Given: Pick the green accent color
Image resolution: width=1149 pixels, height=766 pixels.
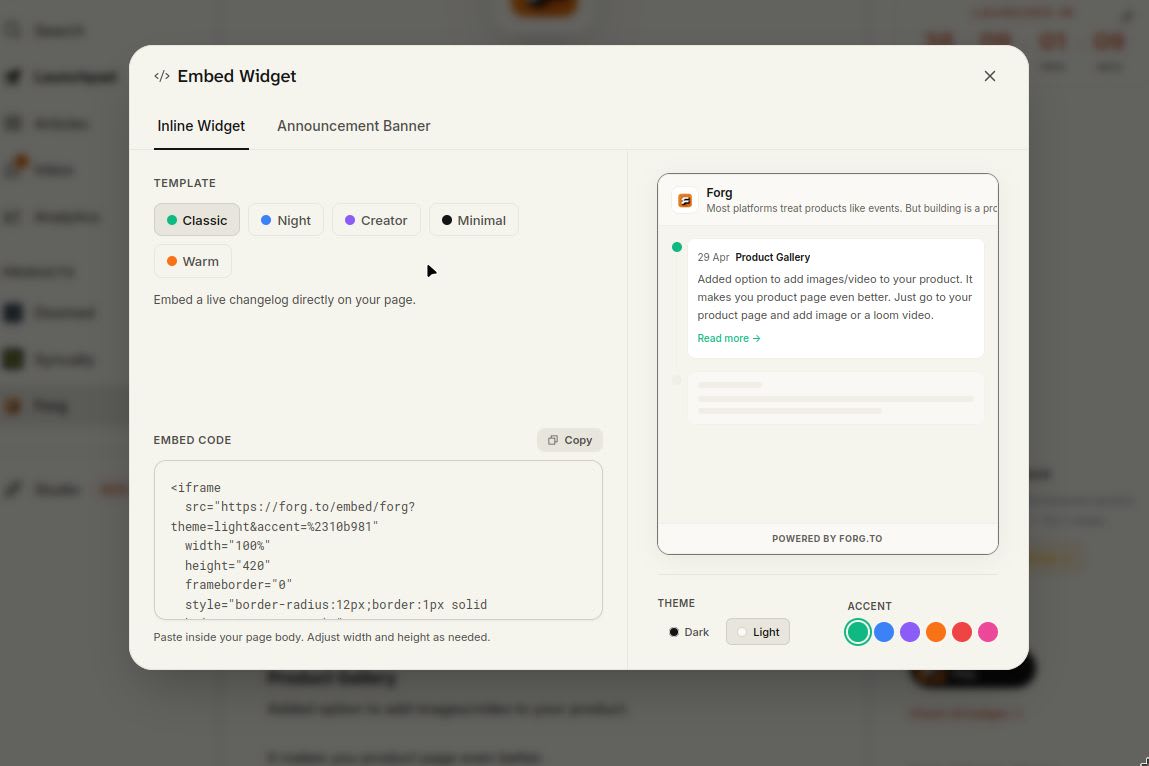Looking at the screenshot, I should 857,632.
